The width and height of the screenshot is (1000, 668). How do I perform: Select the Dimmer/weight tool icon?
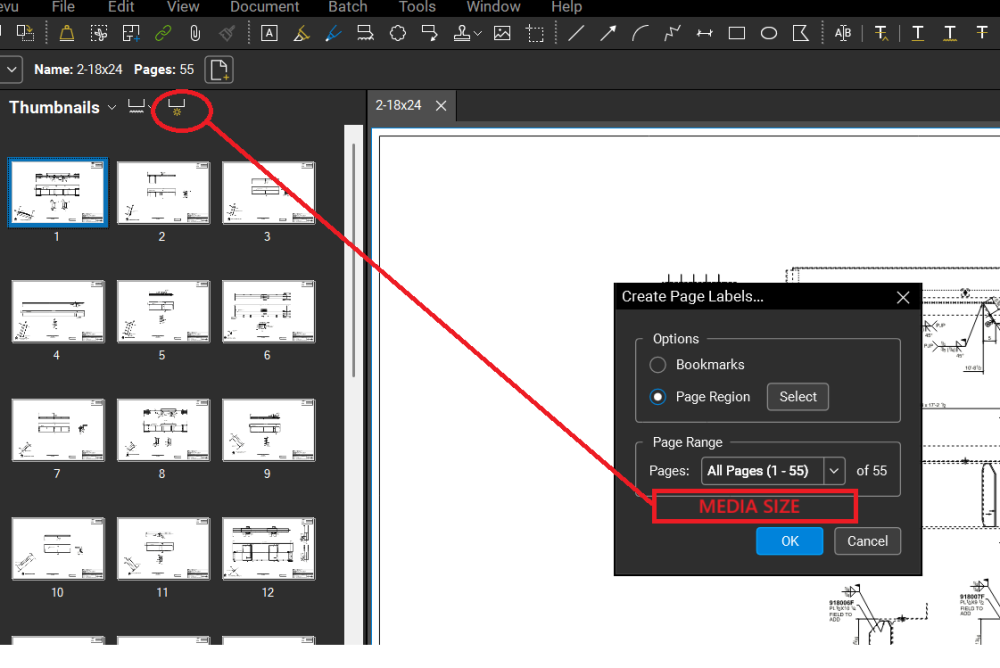[x=66, y=33]
